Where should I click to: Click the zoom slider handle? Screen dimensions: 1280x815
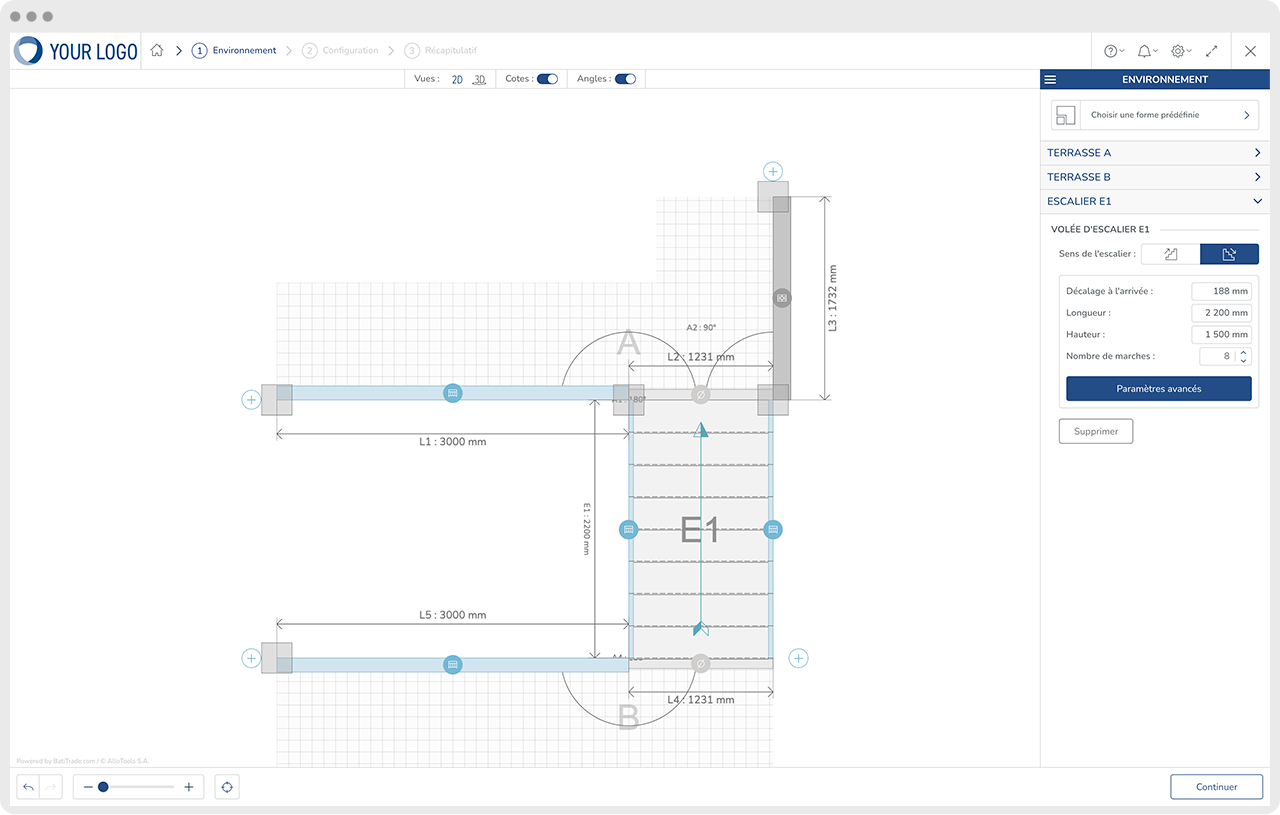[x=103, y=787]
